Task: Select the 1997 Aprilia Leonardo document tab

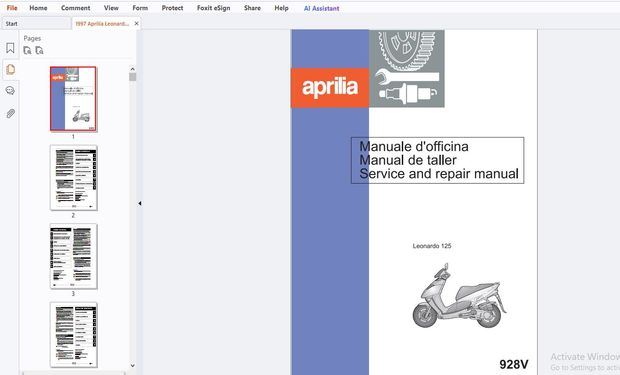Action: [102, 24]
